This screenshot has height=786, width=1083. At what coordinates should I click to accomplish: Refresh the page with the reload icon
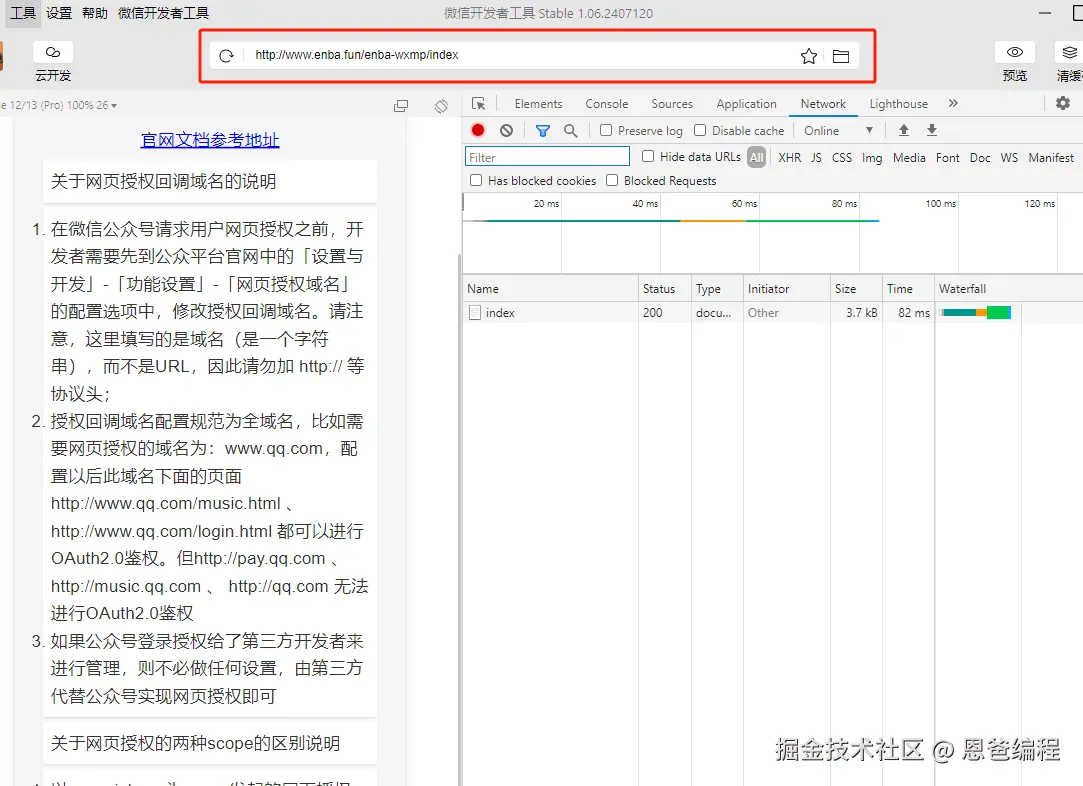tap(227, 56)
